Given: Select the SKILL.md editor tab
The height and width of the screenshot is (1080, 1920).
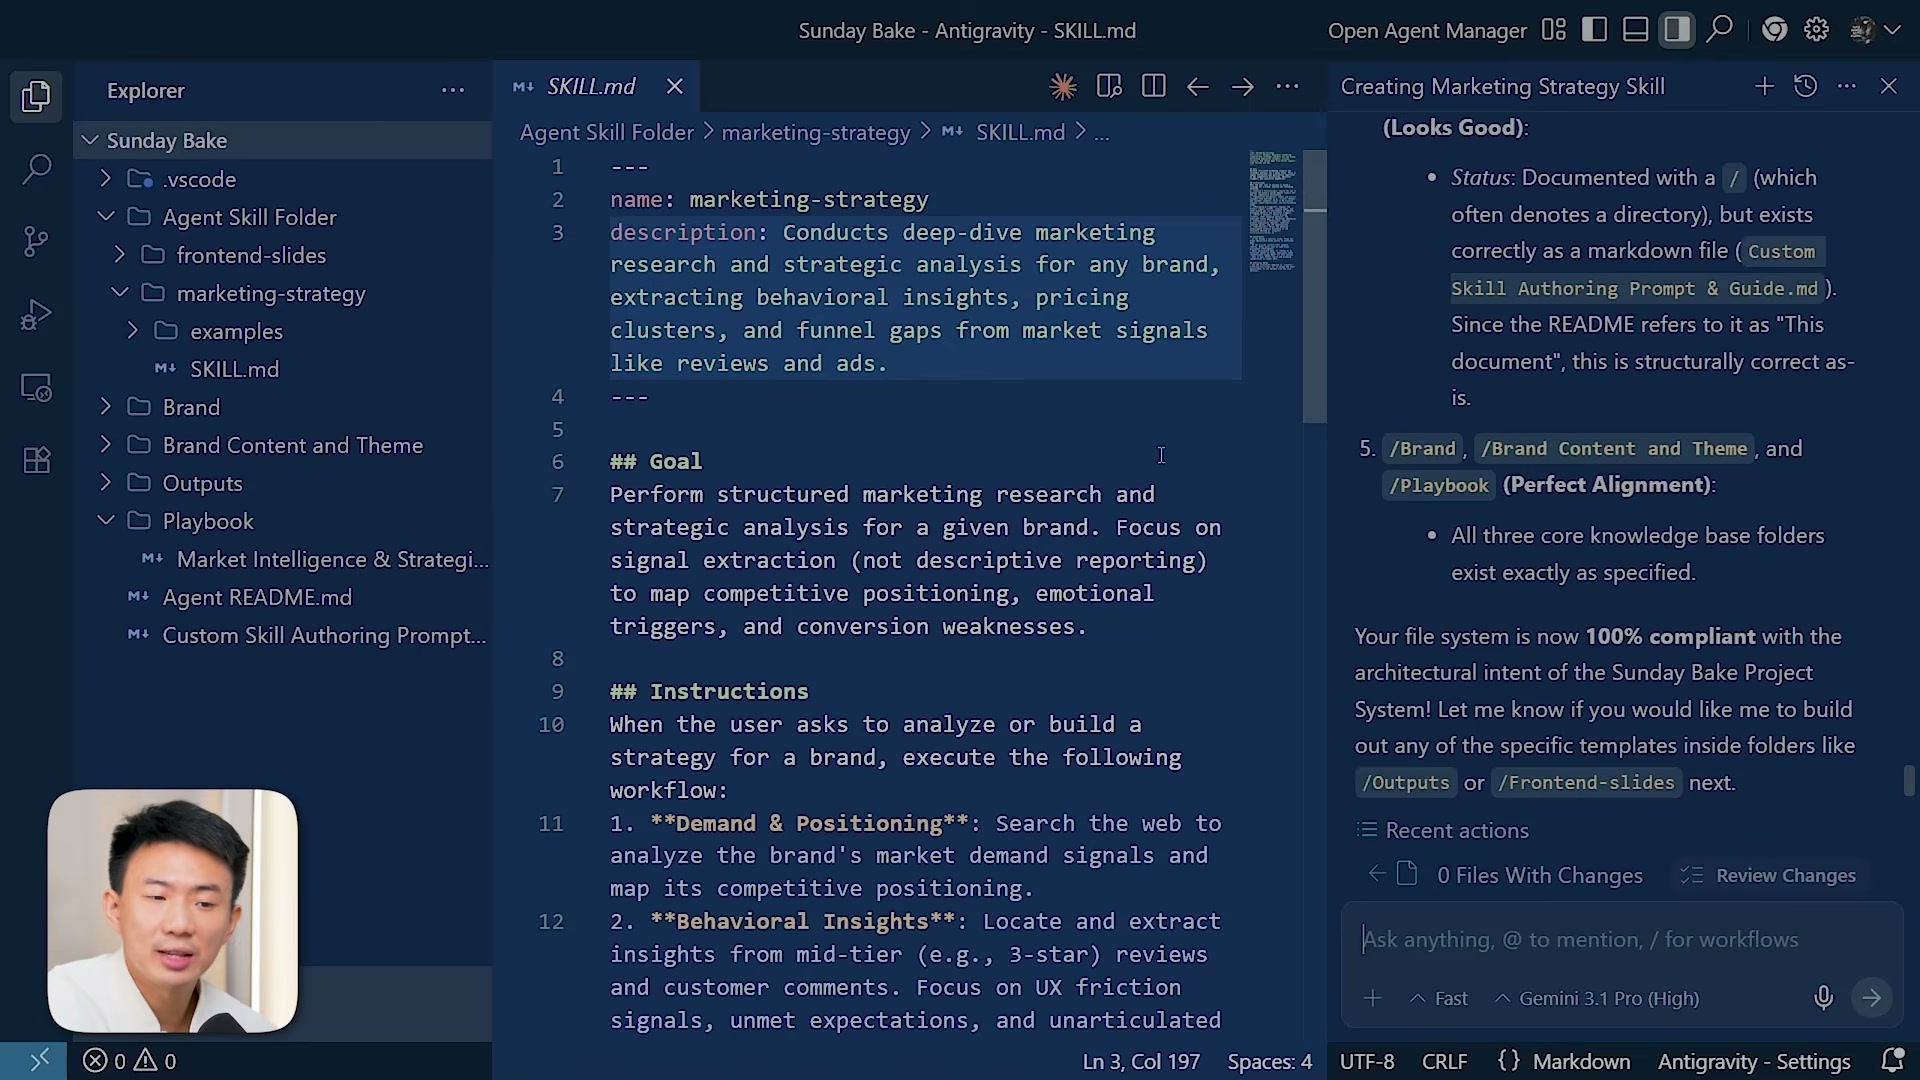Looking at the screenshot, I should click(590, 87).
